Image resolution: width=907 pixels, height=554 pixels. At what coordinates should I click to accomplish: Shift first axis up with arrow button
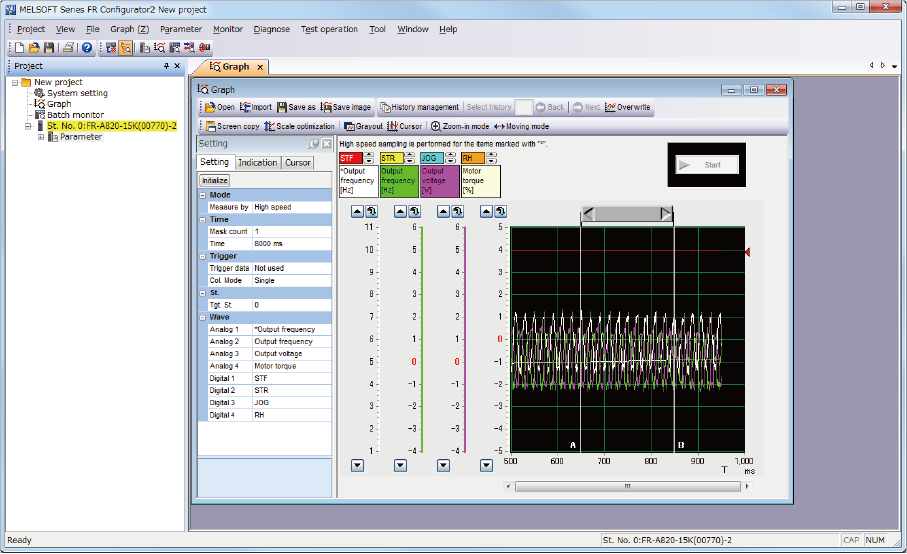357,212
